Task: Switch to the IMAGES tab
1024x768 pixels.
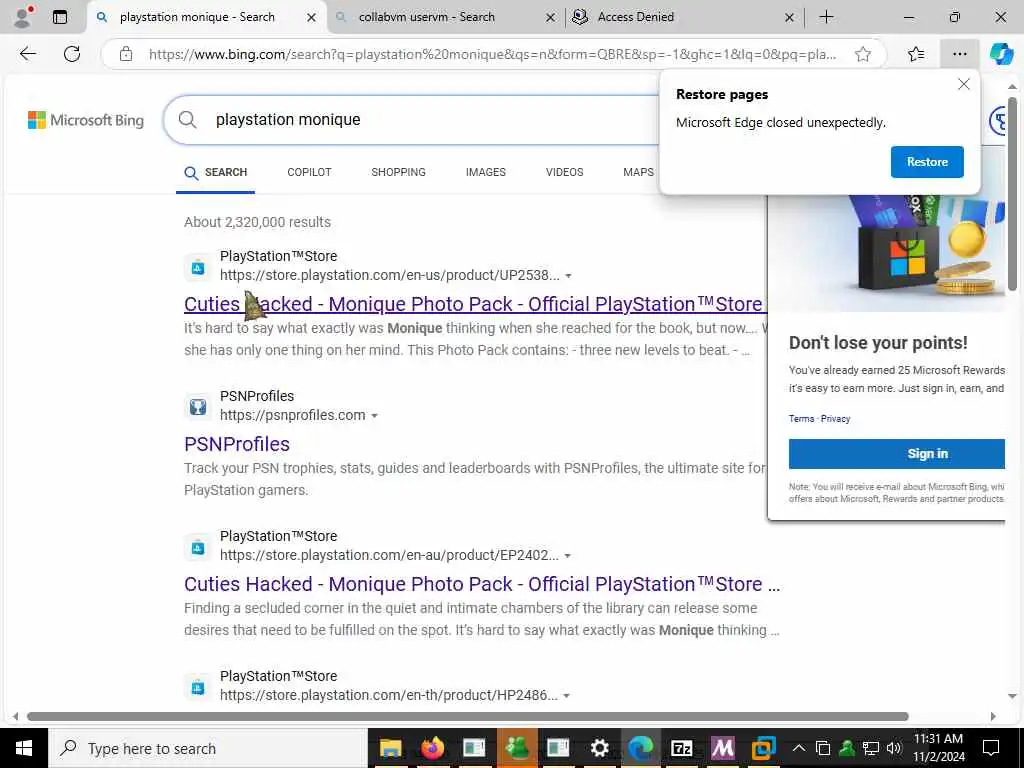Action: pyautogui.click(x=486, y=172)
